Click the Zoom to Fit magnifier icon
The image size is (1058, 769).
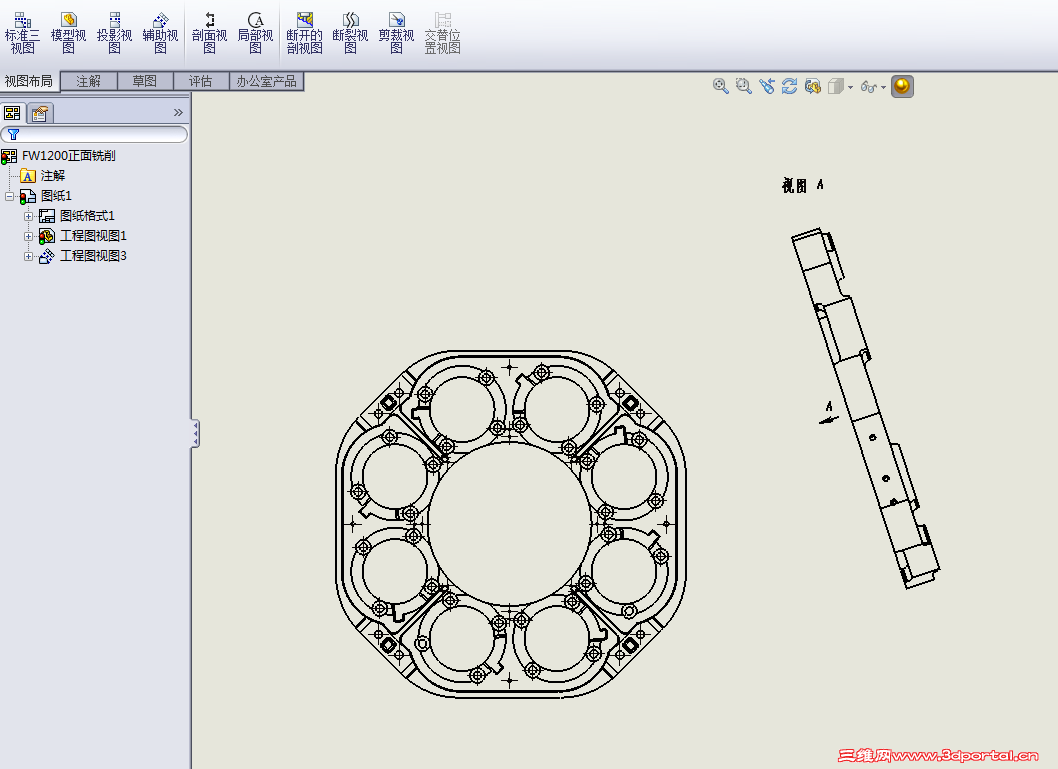721,86
